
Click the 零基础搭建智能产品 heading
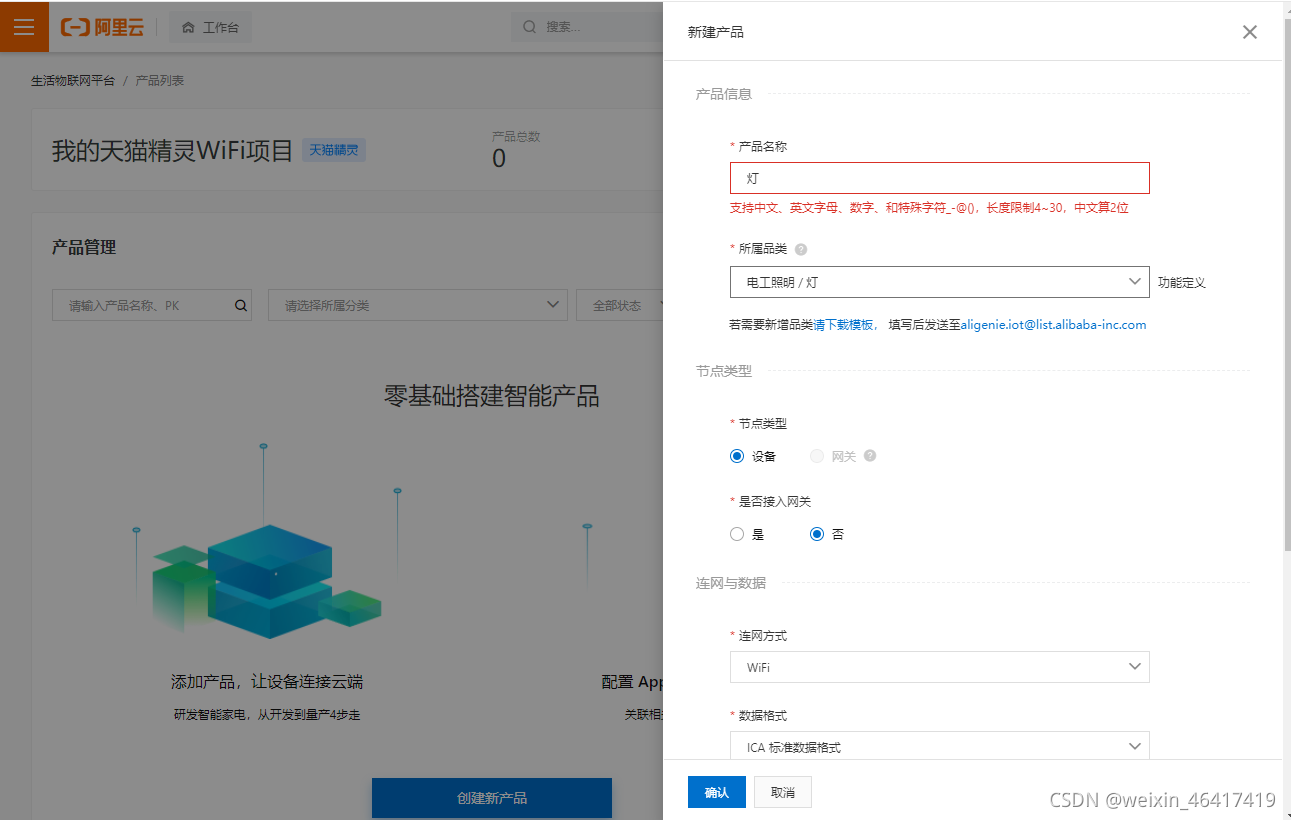[492, 396]
